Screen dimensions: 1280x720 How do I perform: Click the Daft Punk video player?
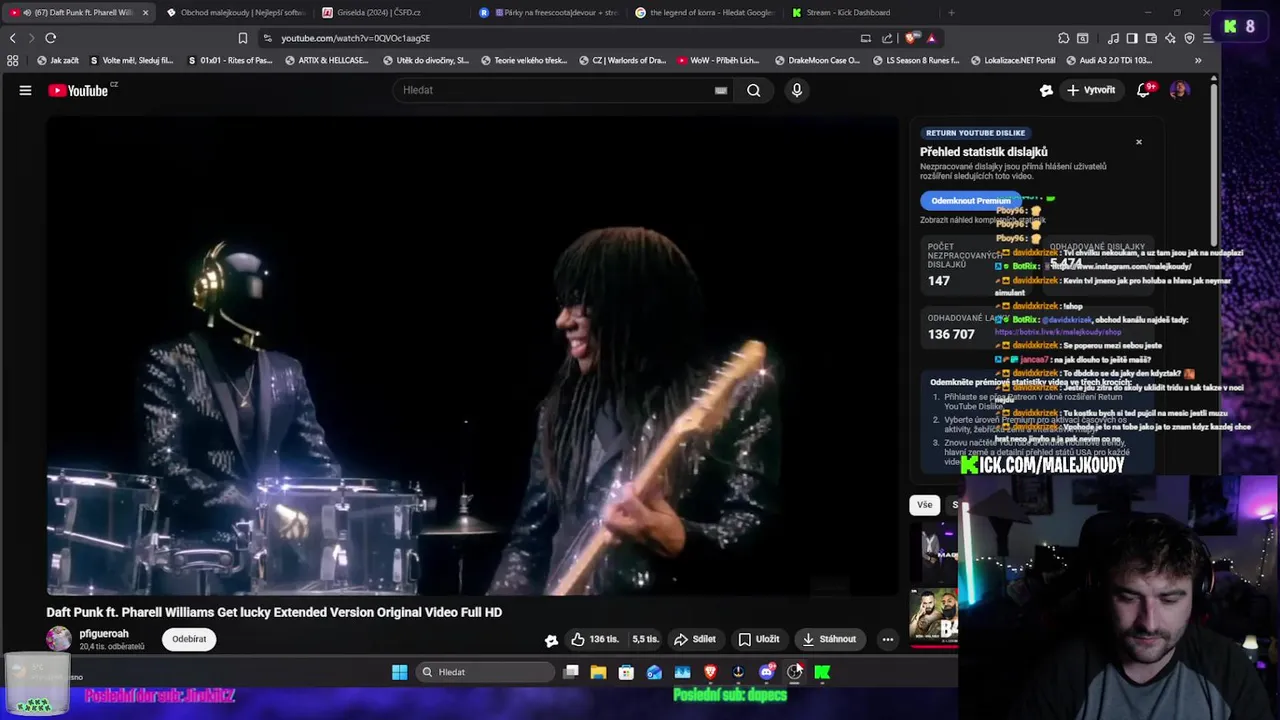tap(473, 356)
